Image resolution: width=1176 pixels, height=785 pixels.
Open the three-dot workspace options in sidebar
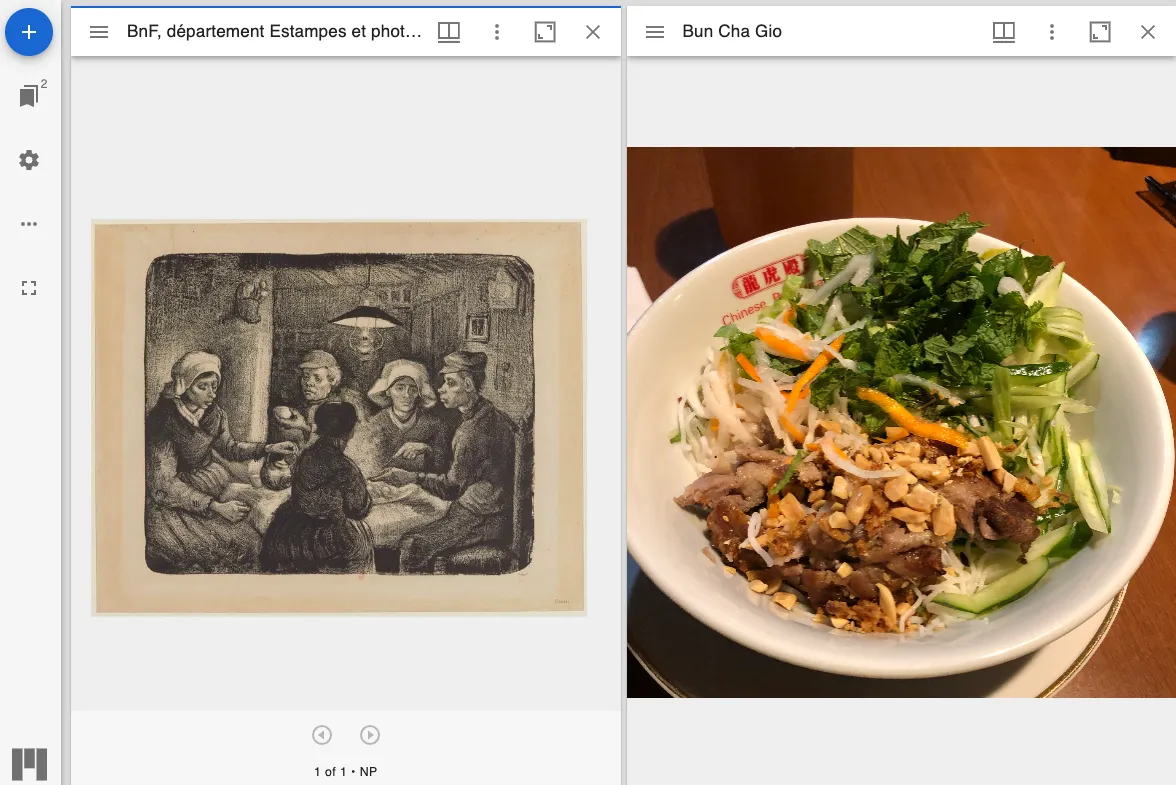coord(28,224)
